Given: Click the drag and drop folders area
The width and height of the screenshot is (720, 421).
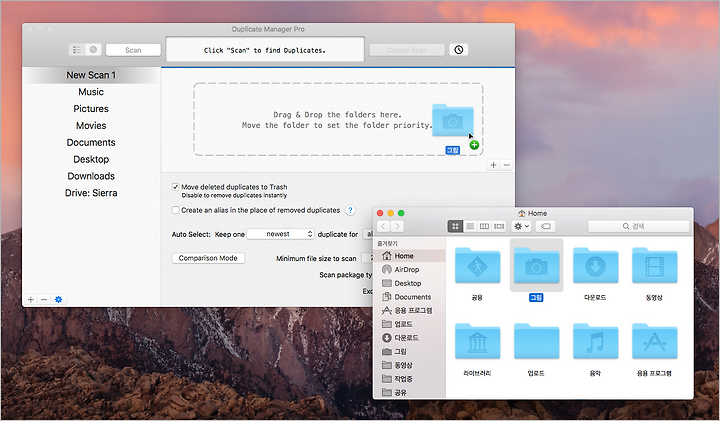Looking at the screenshot, I should [x=338, y=119].
